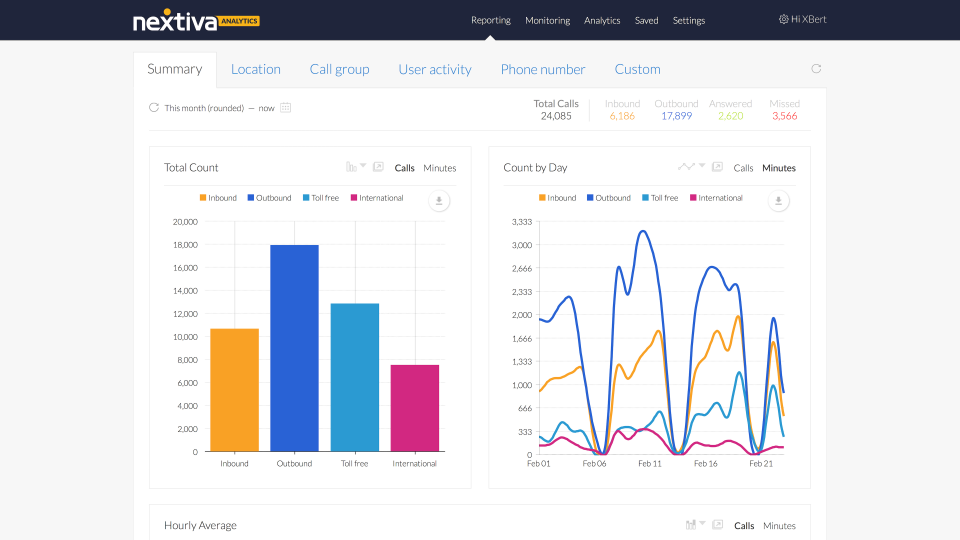Click the Nextiva Analytics logo
This screenshot has width=960, height=540.
click(195, 20)
